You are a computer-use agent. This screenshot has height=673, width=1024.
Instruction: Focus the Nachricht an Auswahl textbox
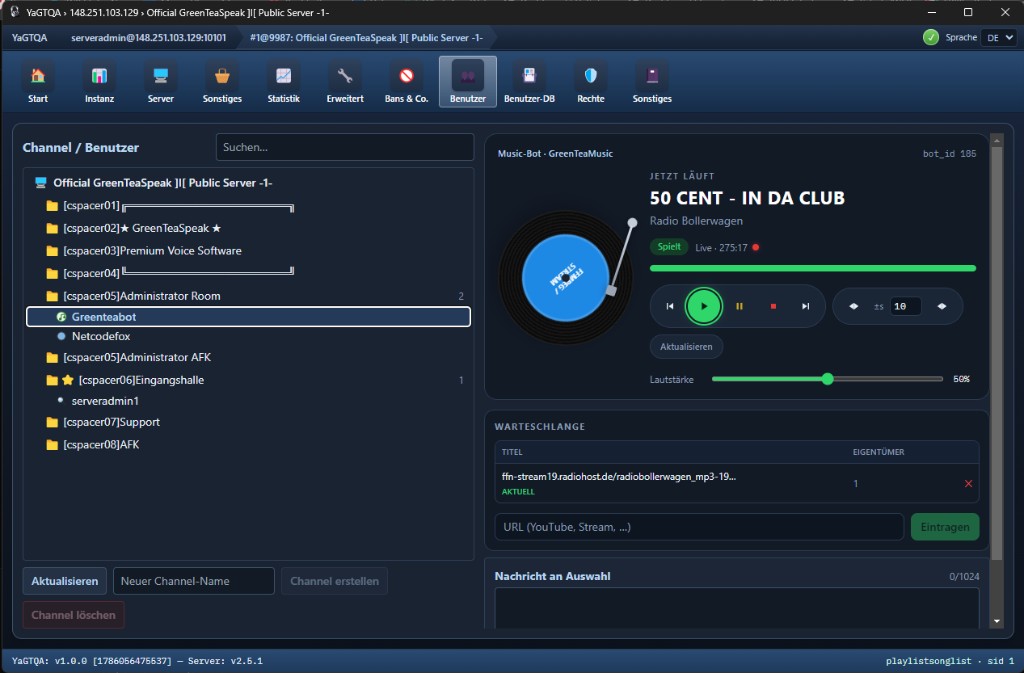(x=737, y=608)
